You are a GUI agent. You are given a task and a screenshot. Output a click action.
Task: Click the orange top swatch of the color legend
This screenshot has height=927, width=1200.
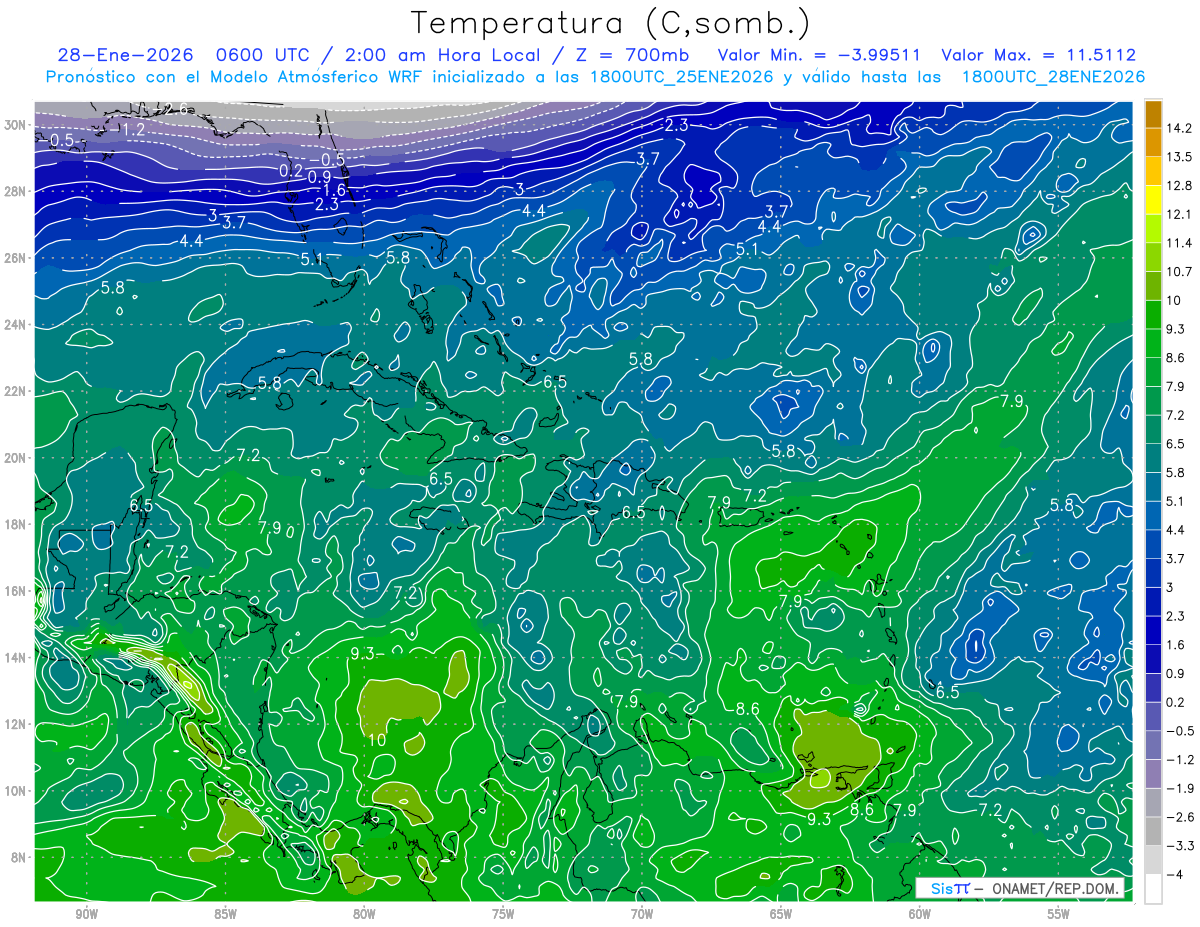coord(1153,114)
